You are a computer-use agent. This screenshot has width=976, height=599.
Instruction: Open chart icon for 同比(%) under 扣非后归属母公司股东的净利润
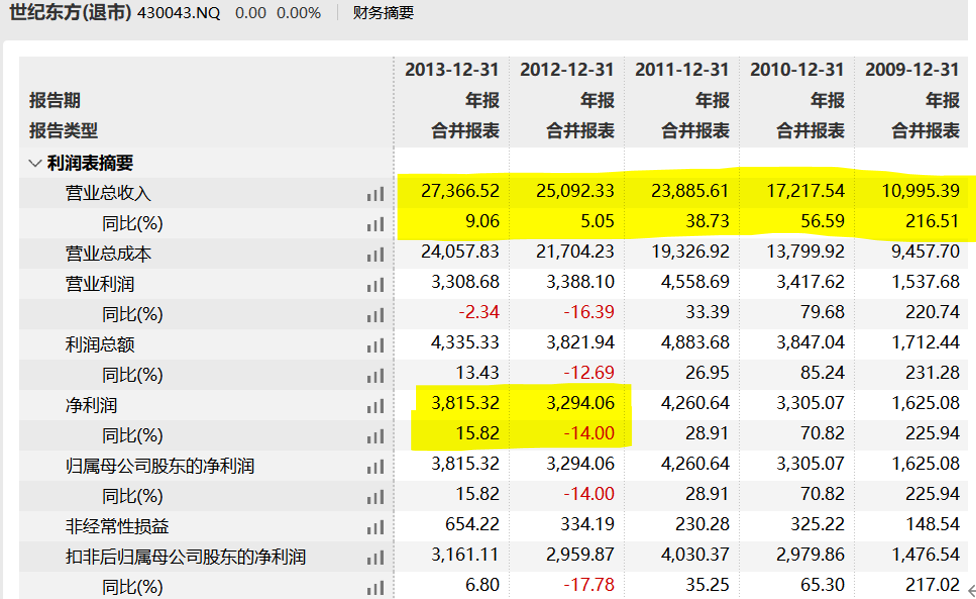tap(375, 588)
